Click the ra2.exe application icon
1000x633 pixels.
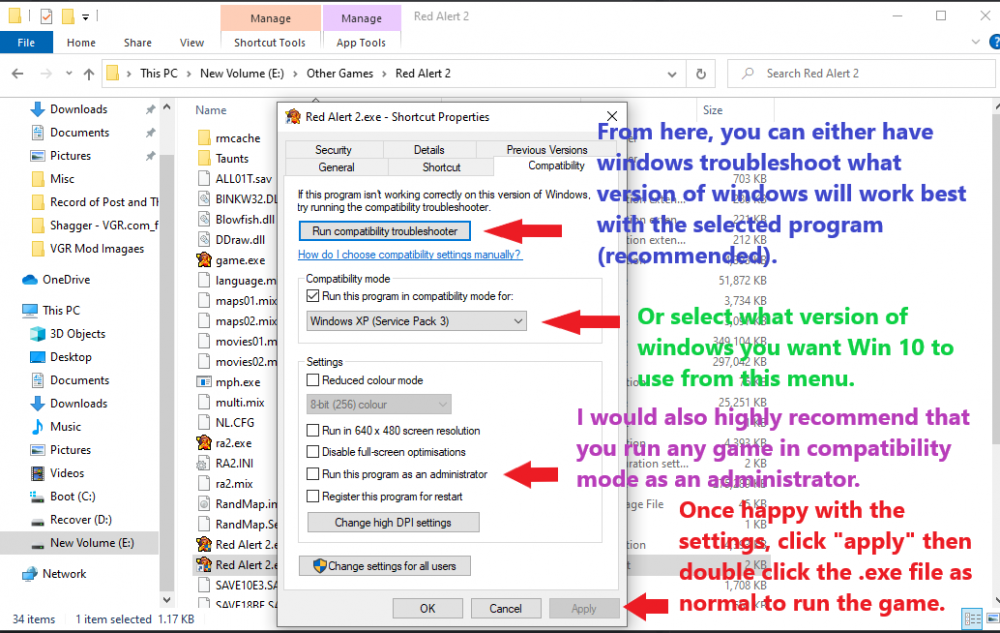click(x=204, y=443)
